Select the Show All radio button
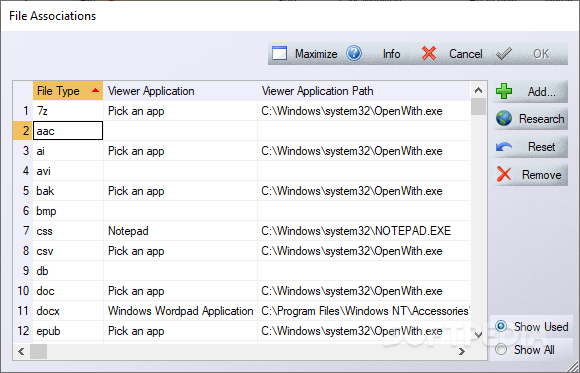580x373 pixels. click(x=501, y=349)
